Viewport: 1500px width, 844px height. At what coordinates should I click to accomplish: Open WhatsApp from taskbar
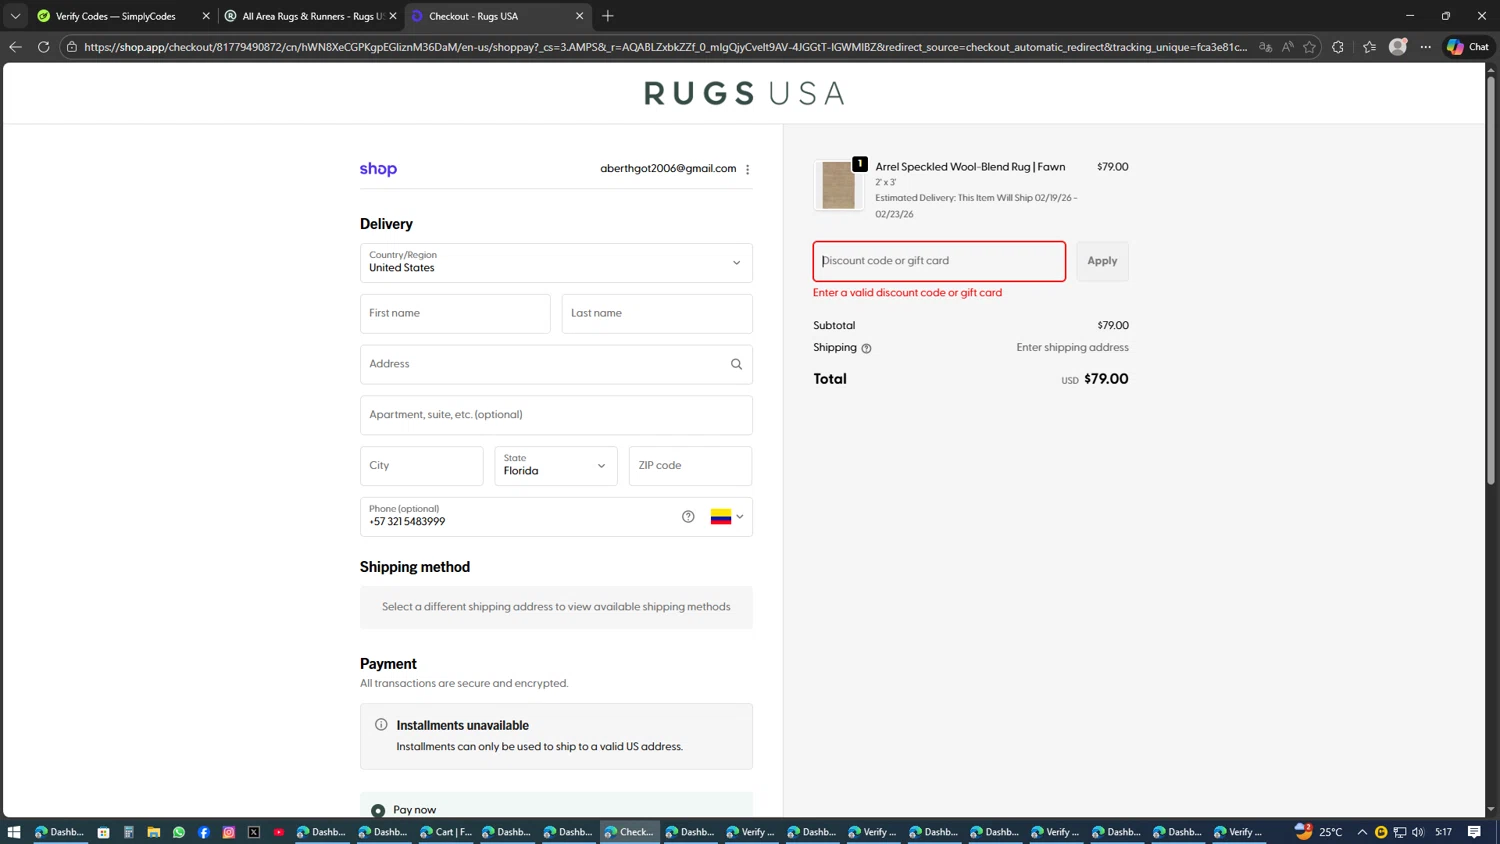coord(178,832)
